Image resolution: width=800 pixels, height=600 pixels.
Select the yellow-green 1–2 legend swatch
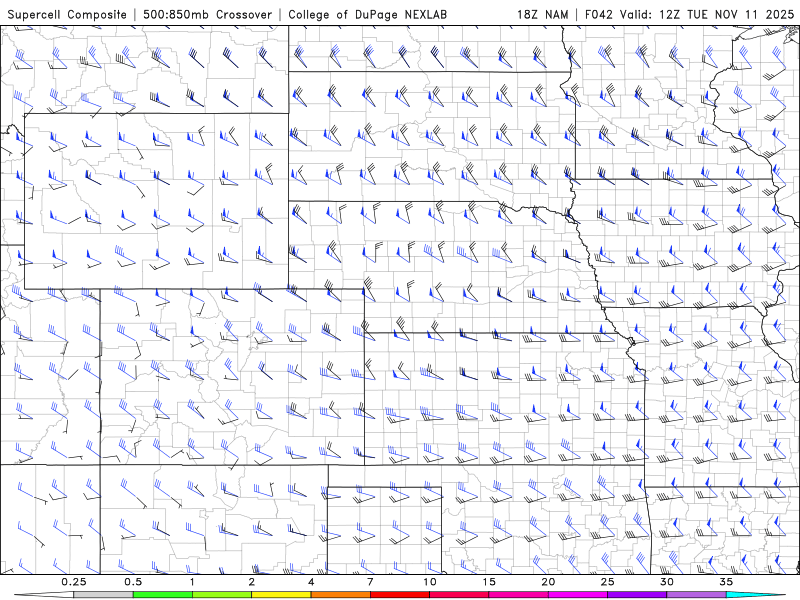point(222,595)
